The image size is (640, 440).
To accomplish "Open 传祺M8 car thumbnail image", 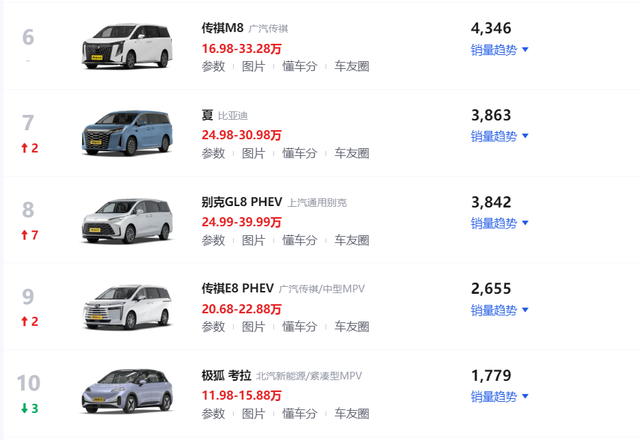I will pyautogui.click(x=125, y=46).
